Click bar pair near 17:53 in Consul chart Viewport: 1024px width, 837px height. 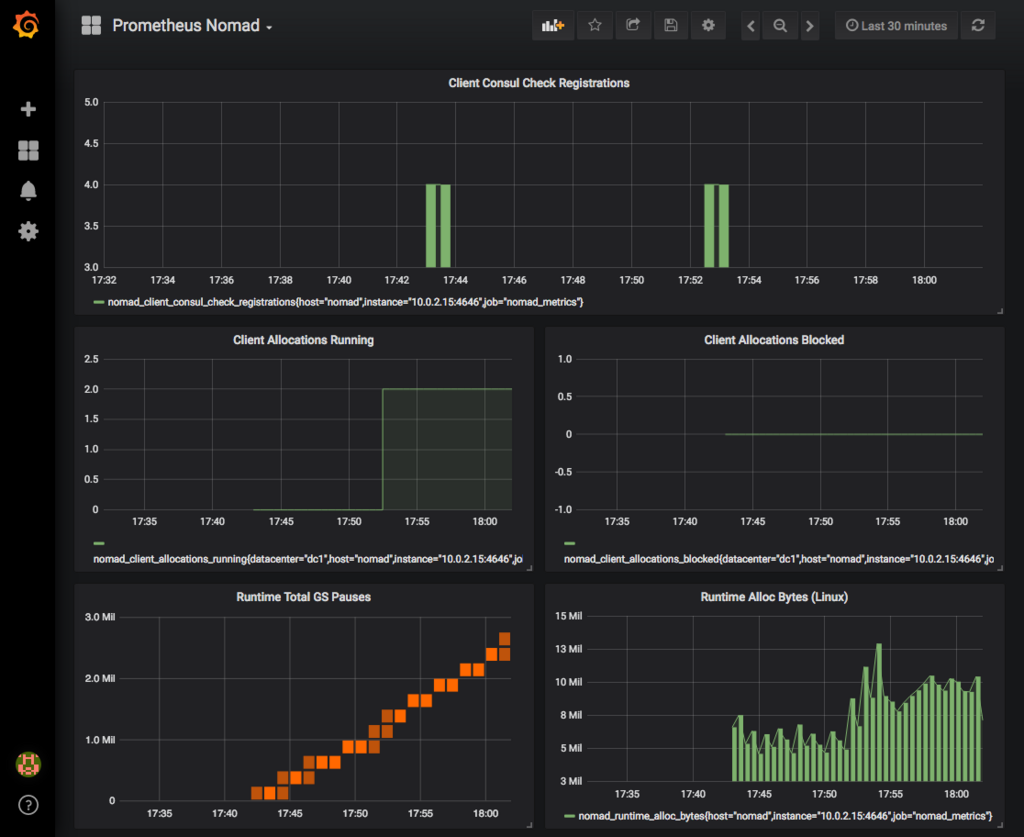pos(716,226)
